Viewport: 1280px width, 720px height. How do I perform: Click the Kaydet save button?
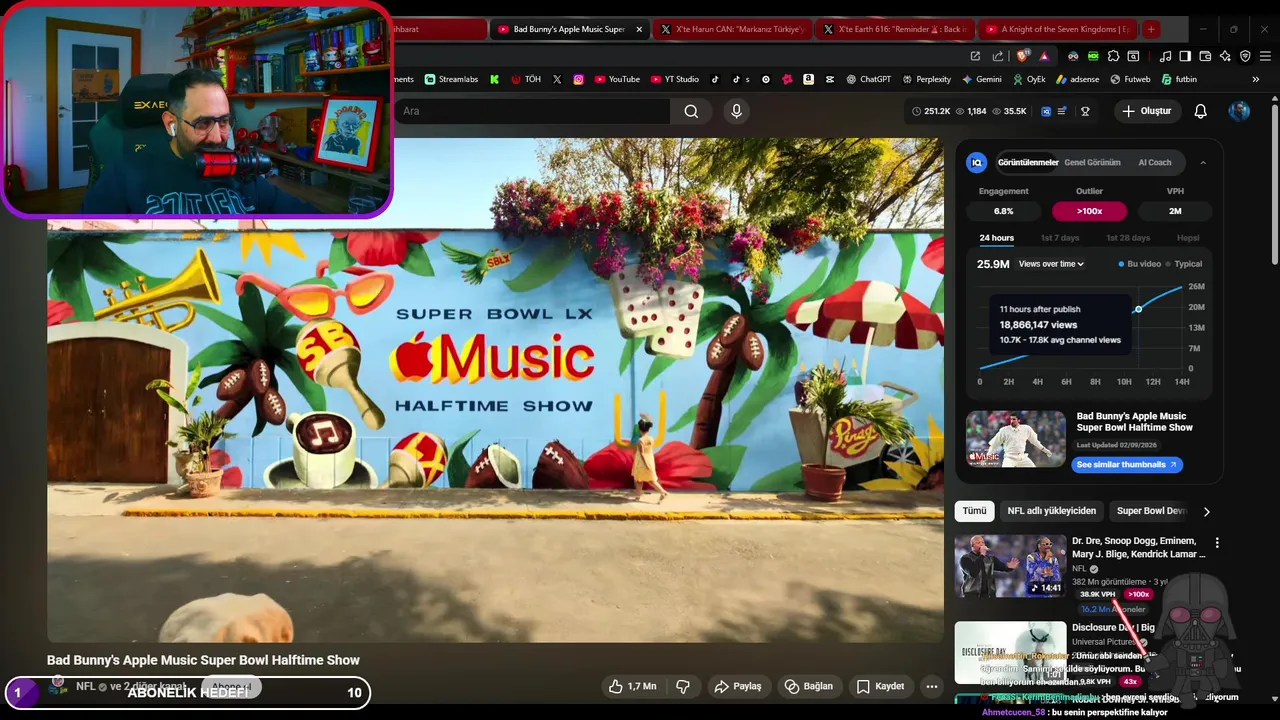pyautogui.click(x=880, y=686)
